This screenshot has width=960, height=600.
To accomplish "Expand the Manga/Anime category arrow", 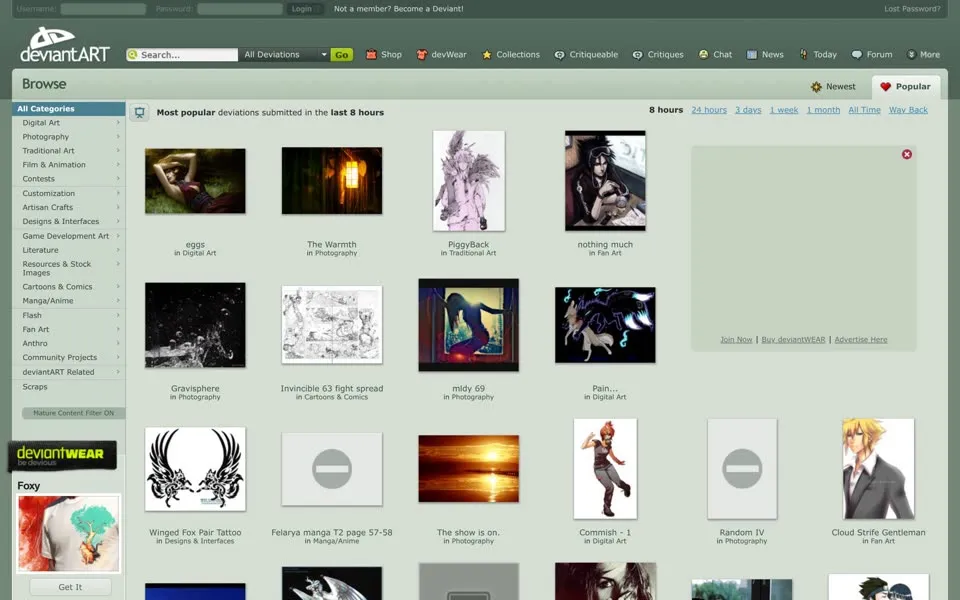I will 118,301.
